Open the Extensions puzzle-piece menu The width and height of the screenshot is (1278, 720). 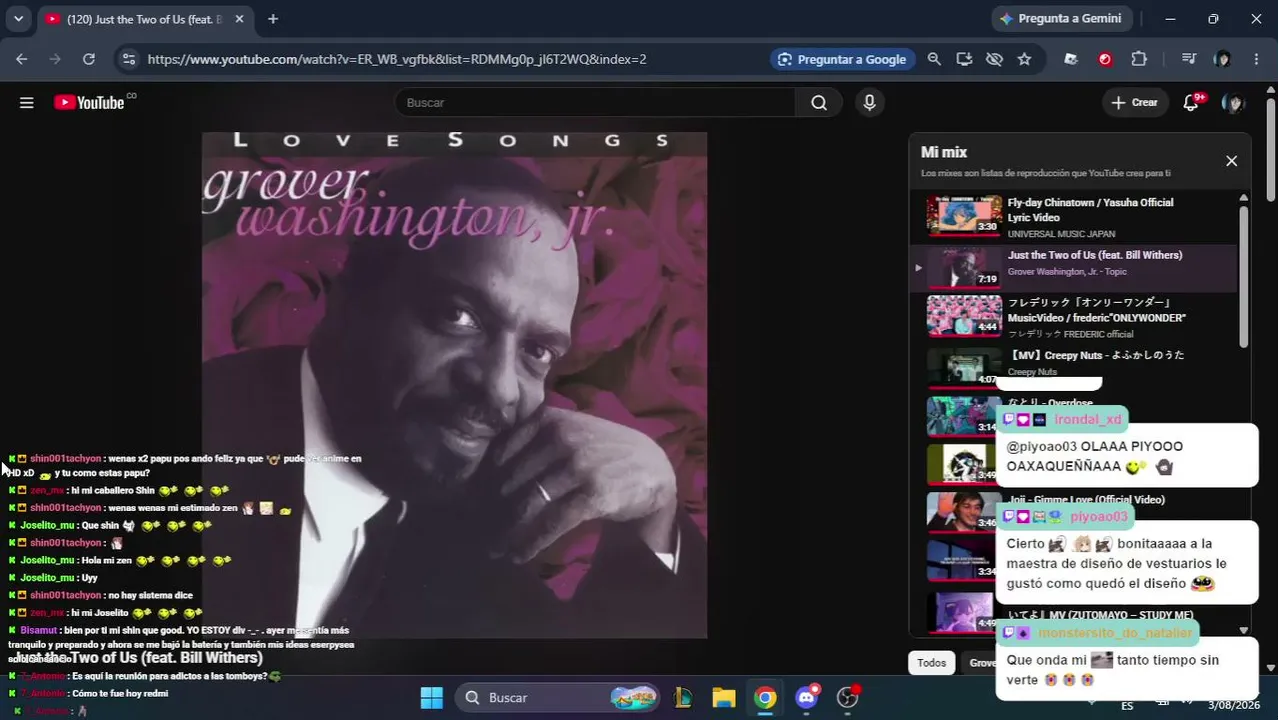click(1139, 59)
